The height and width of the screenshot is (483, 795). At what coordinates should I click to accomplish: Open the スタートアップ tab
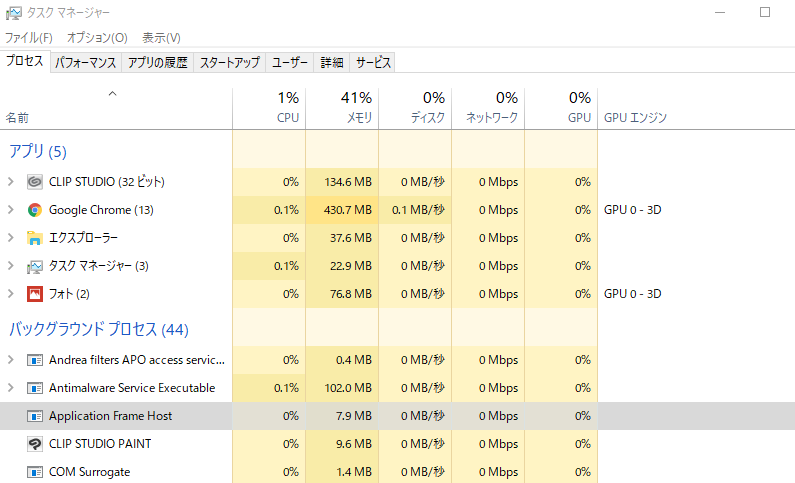click(229, 62)
